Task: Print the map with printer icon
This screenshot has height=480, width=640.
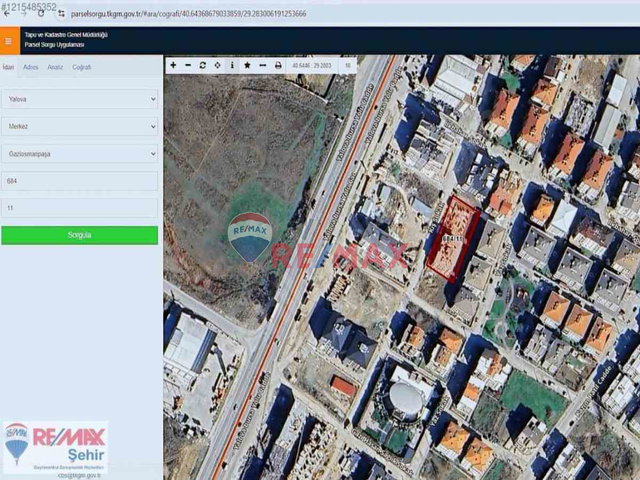Action: pyautogui.click(x=278, y=65)
